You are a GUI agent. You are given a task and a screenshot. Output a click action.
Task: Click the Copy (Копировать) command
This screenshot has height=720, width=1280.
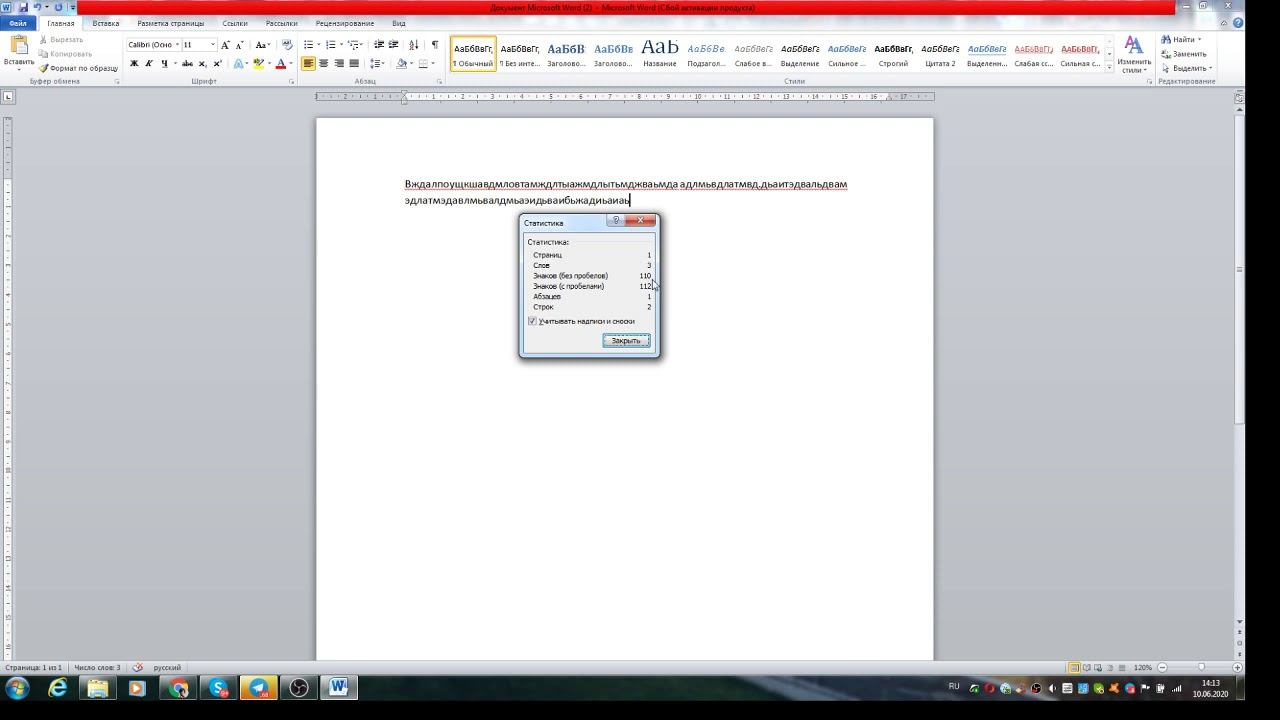point(64,54)
